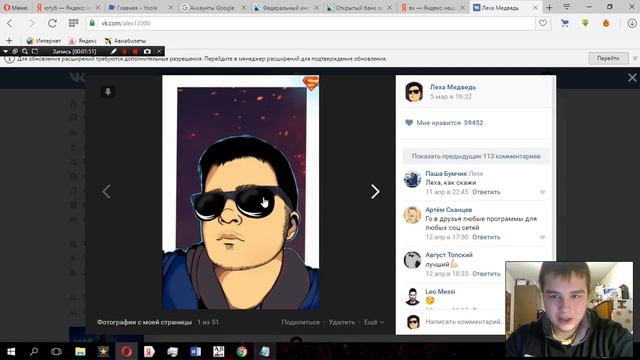
Task: Like Артём Сканцев's comment heart
Action: pyautogui.click(x=542, y=237)
